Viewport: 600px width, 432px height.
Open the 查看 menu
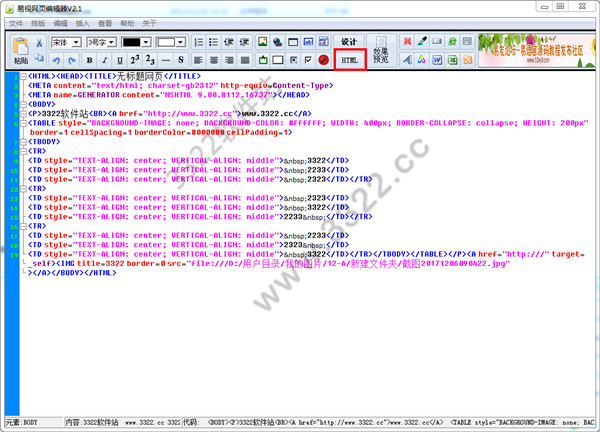(105, 24)
